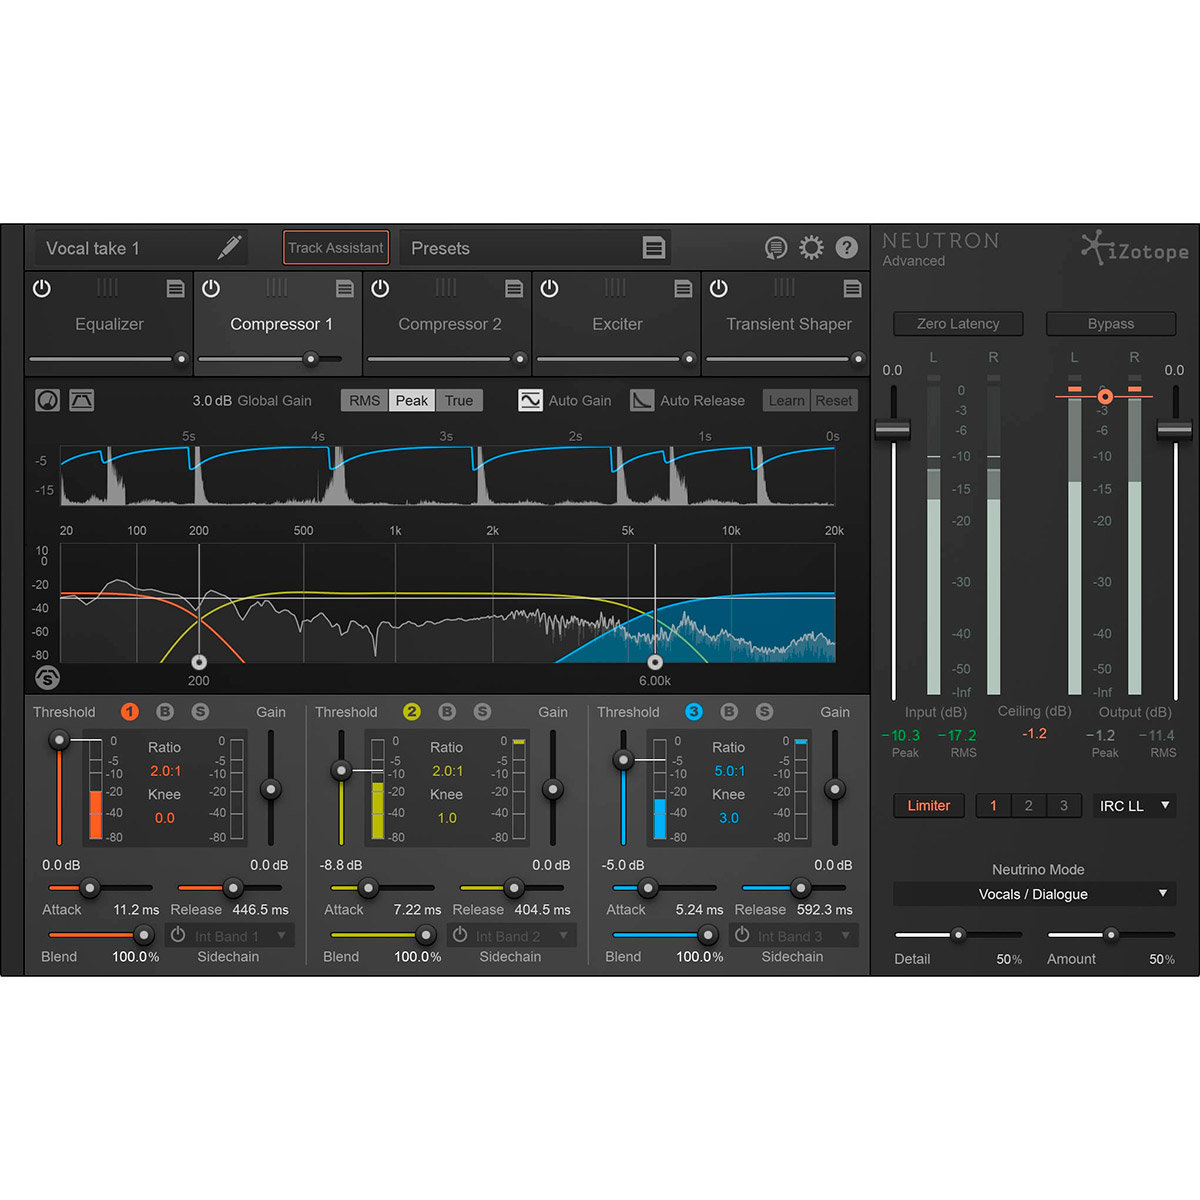
Task: Toggle power on the Transient Shaper module
Action: pyautogui.click(x=719, y=288)
